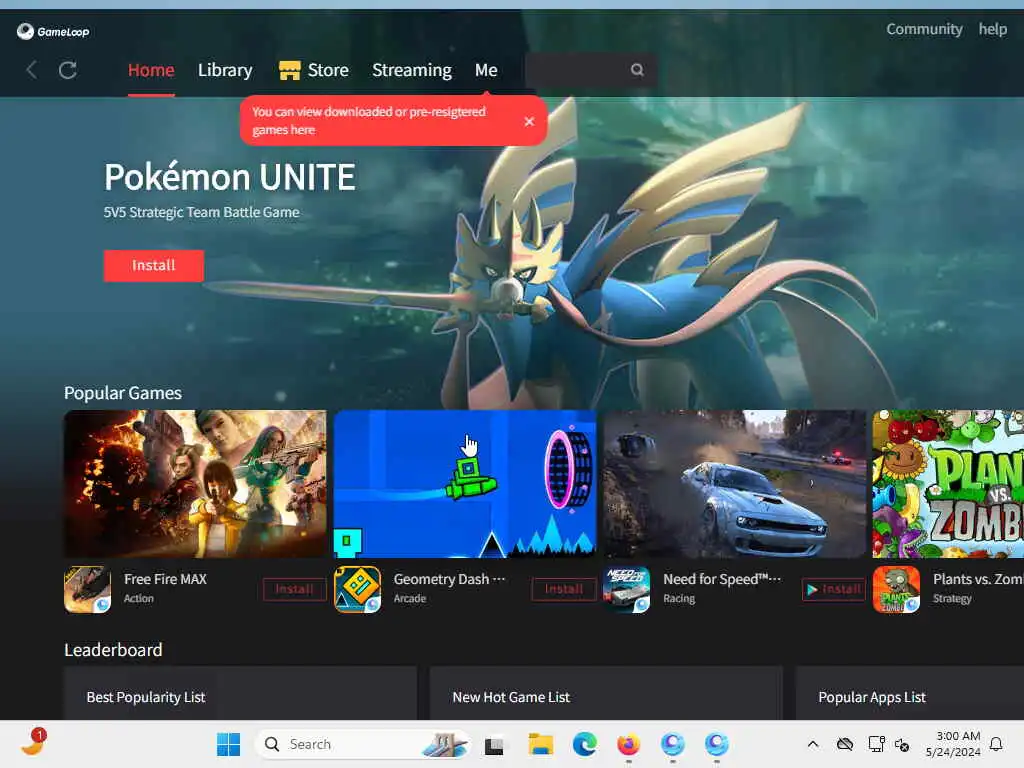Viewport: 1024px width, 768px height.
Task: Refresh the page with reload icon
Action: click(x=68, y=70)
